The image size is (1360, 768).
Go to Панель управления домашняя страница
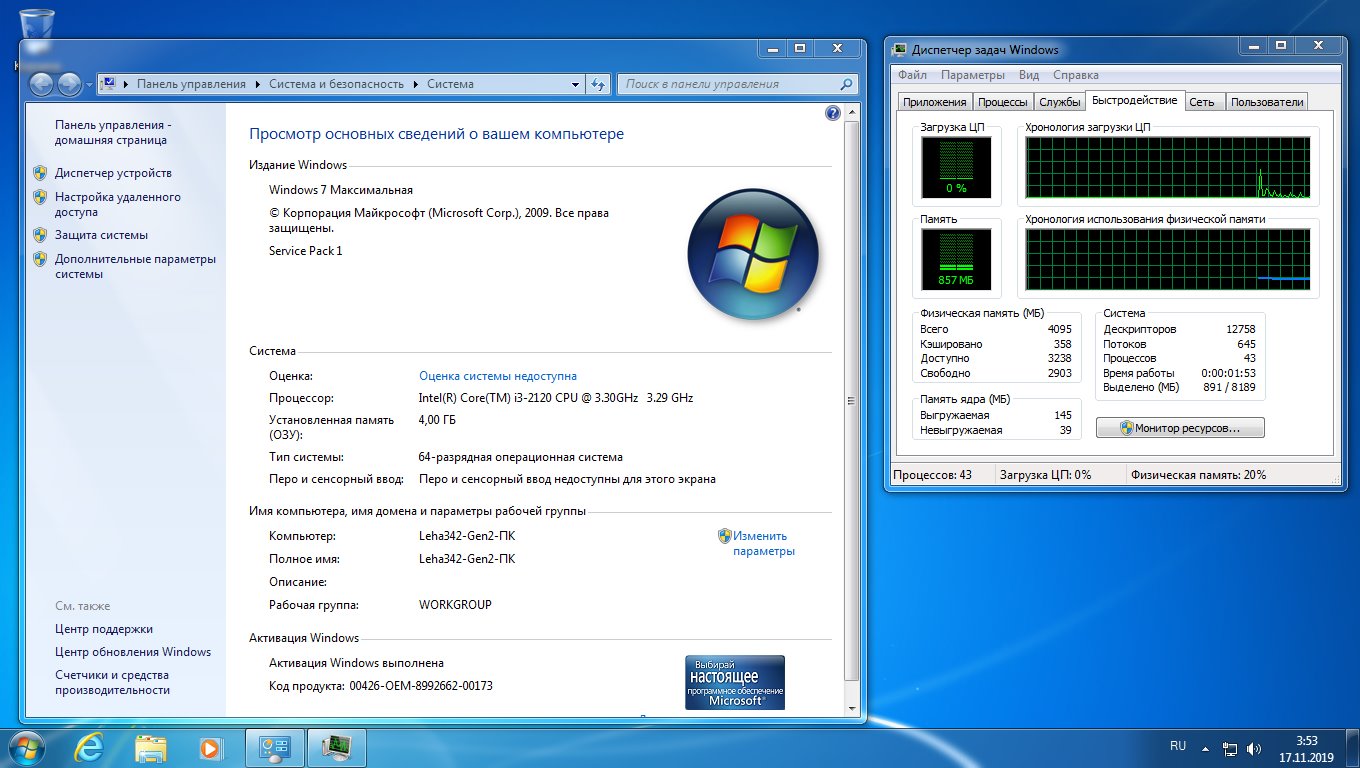click(111, 132)
